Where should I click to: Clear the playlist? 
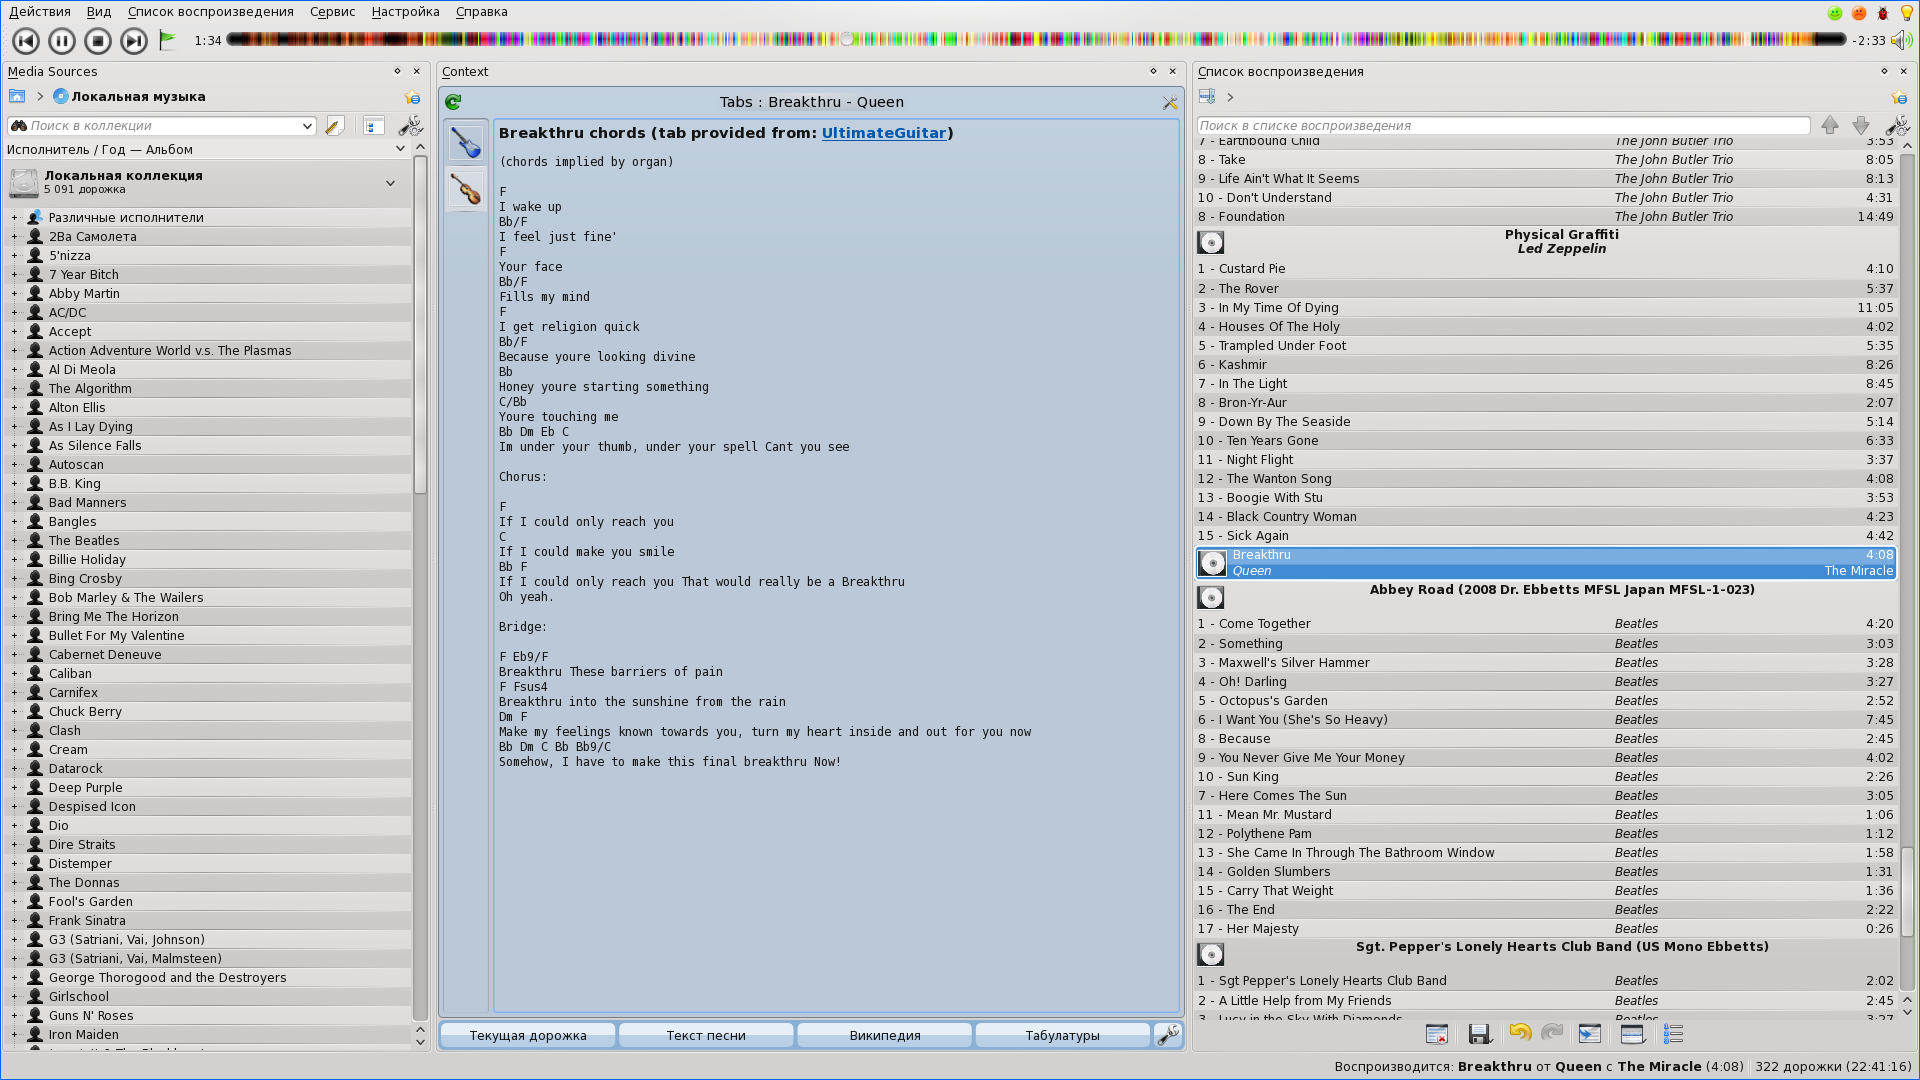[1437, 1034]
